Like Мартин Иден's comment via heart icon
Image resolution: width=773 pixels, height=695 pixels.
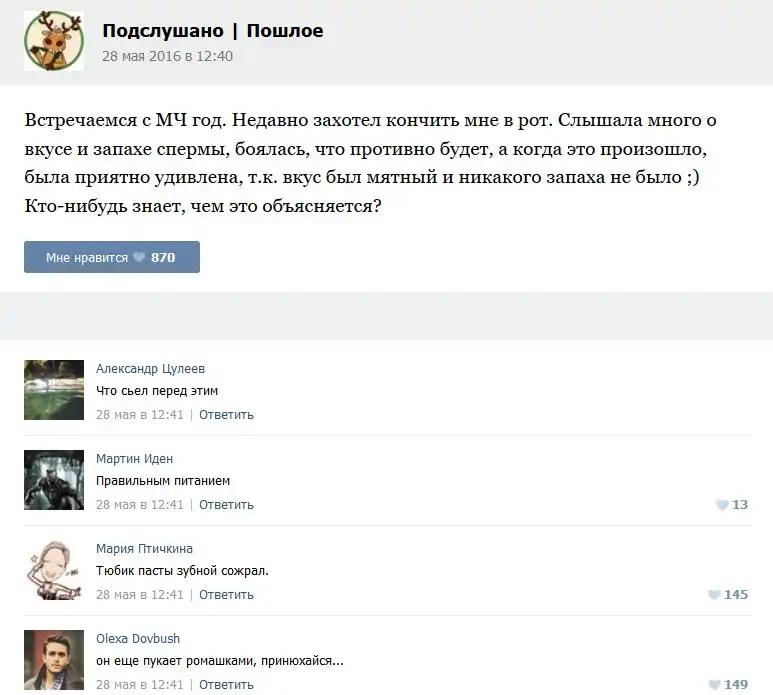(722, 505)
